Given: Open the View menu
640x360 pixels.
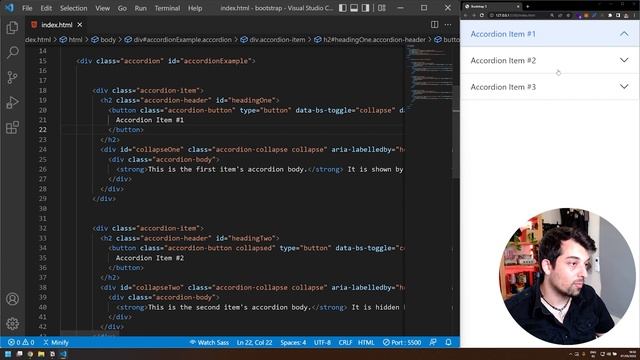Looking at the screenshot, I should click(x=102, y=8).
